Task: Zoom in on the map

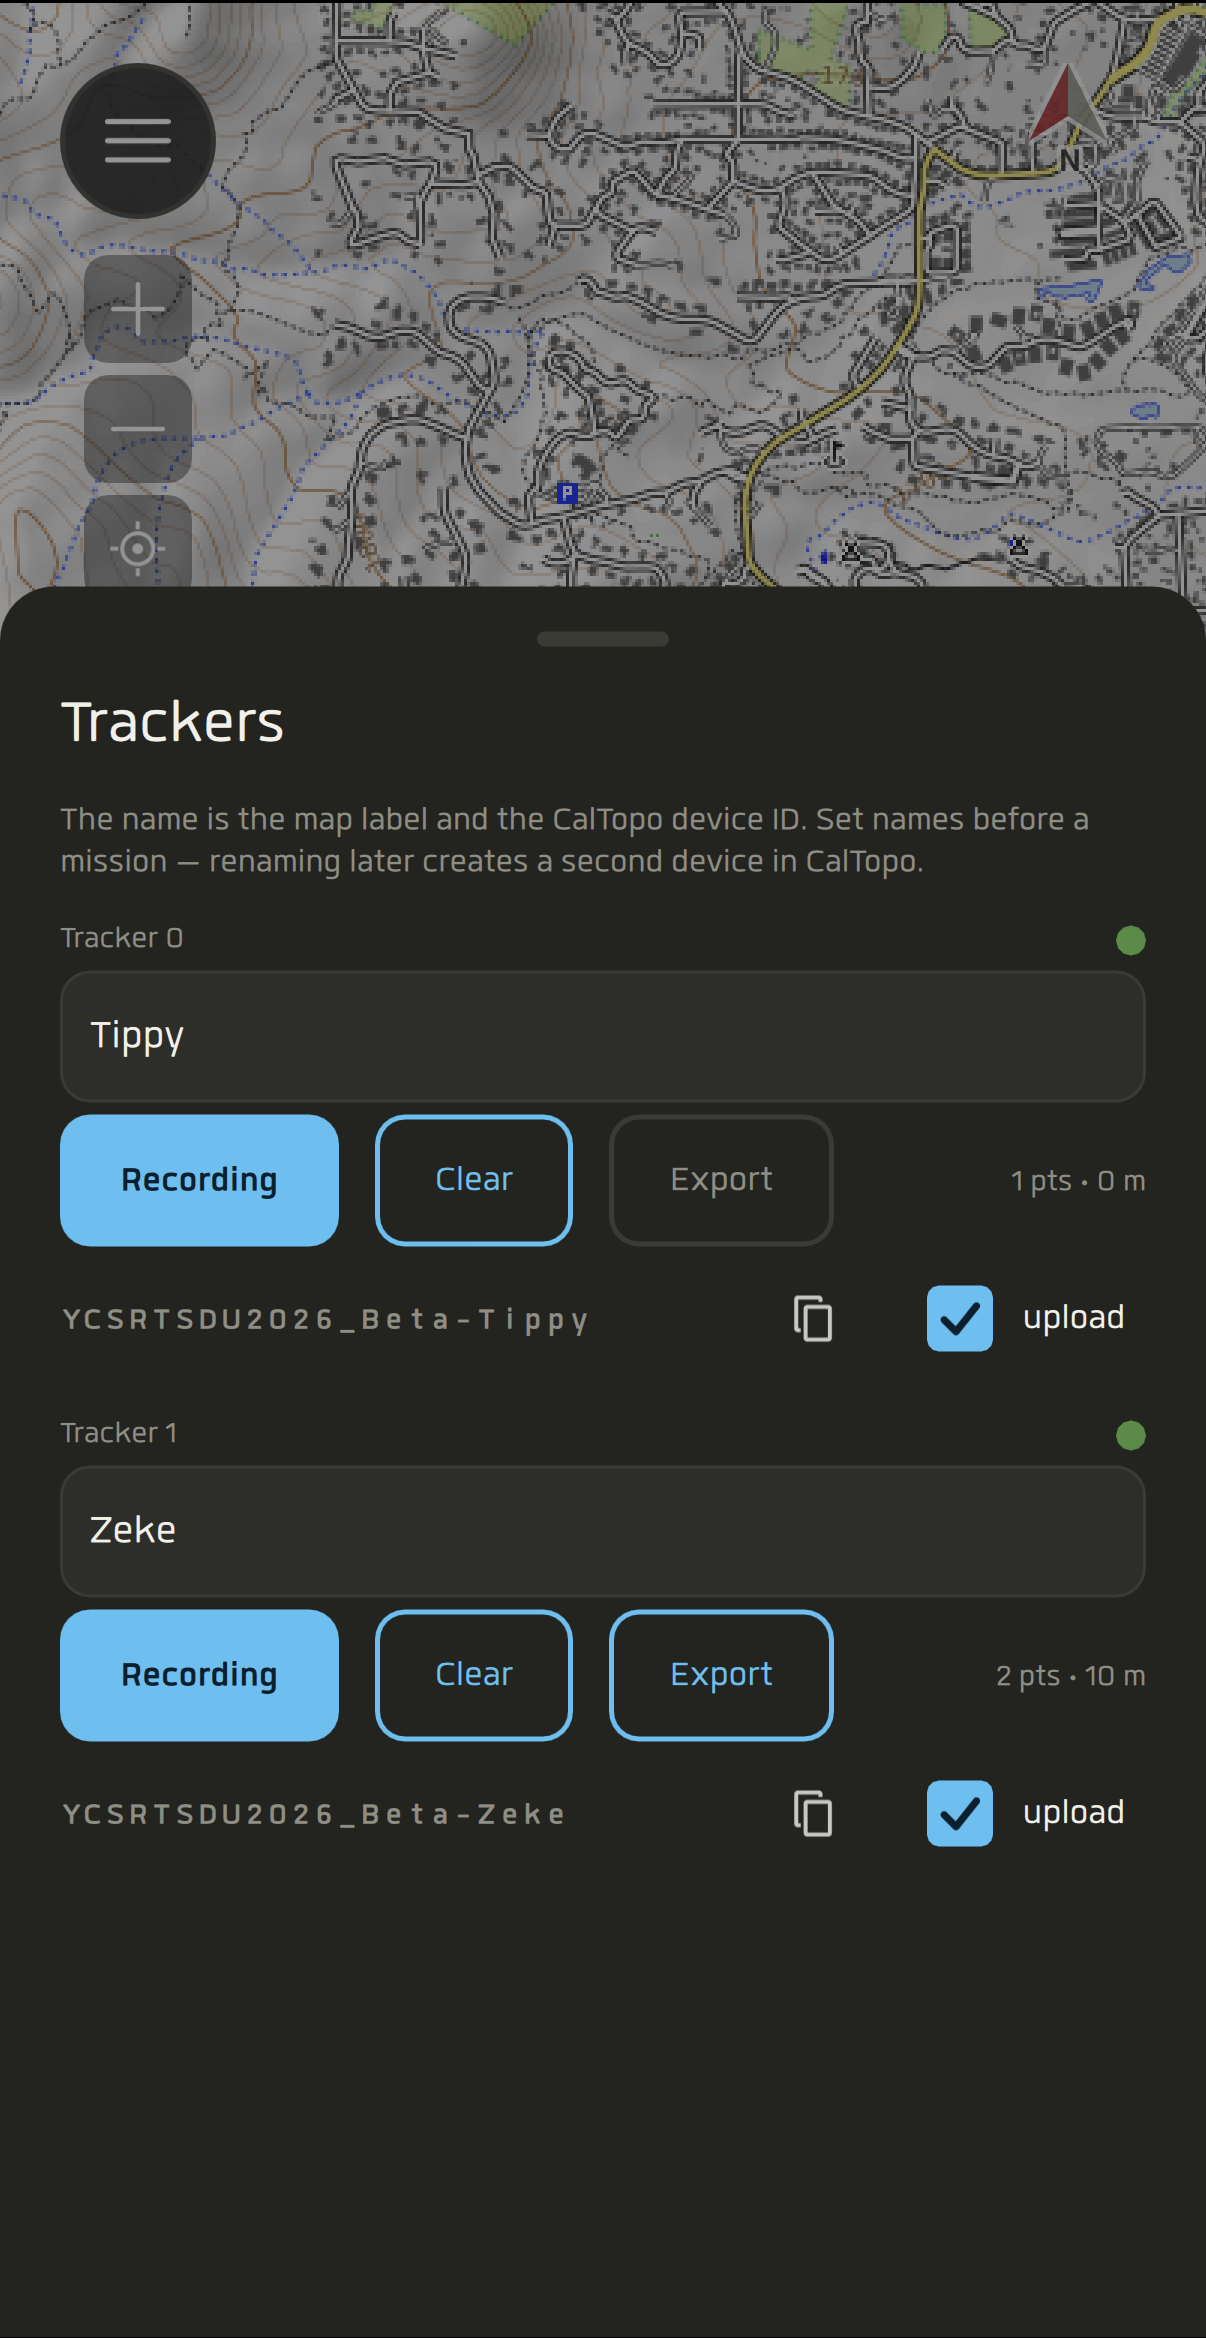Action: (x=138, y=308)
